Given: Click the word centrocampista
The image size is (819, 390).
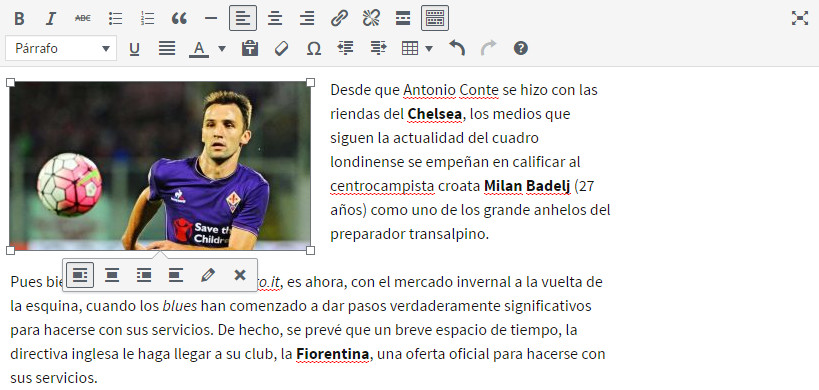Looking at the screenshot, I should click(x=382, y=186).
